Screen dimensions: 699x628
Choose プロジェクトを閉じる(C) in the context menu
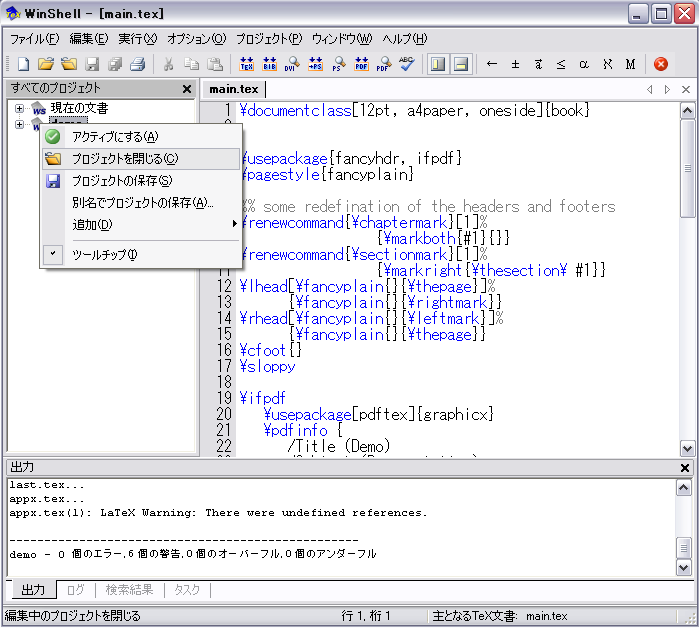[141, 159]
